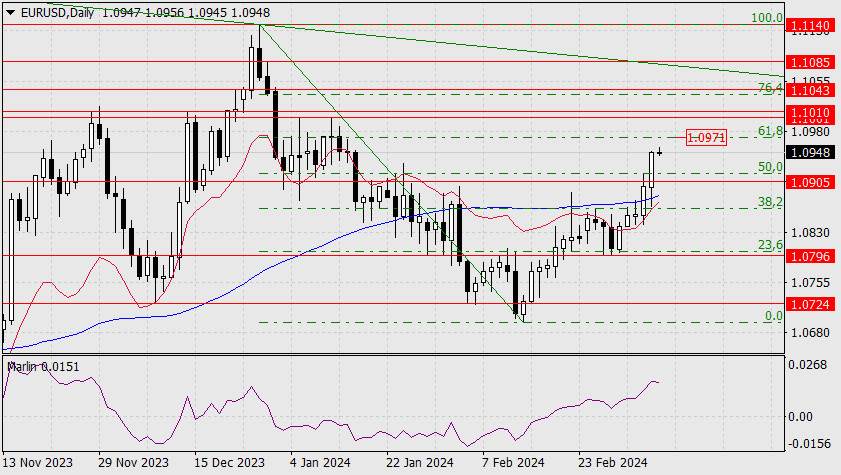Select the Fibonacci 23.6 level label
The width and height of the screenshot is (841, 475).
(770, 245)
